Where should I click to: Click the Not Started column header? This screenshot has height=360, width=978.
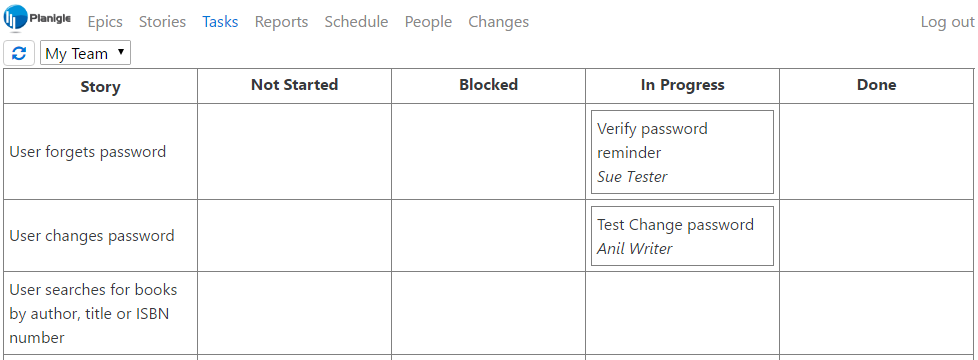[x=294, y=85]
